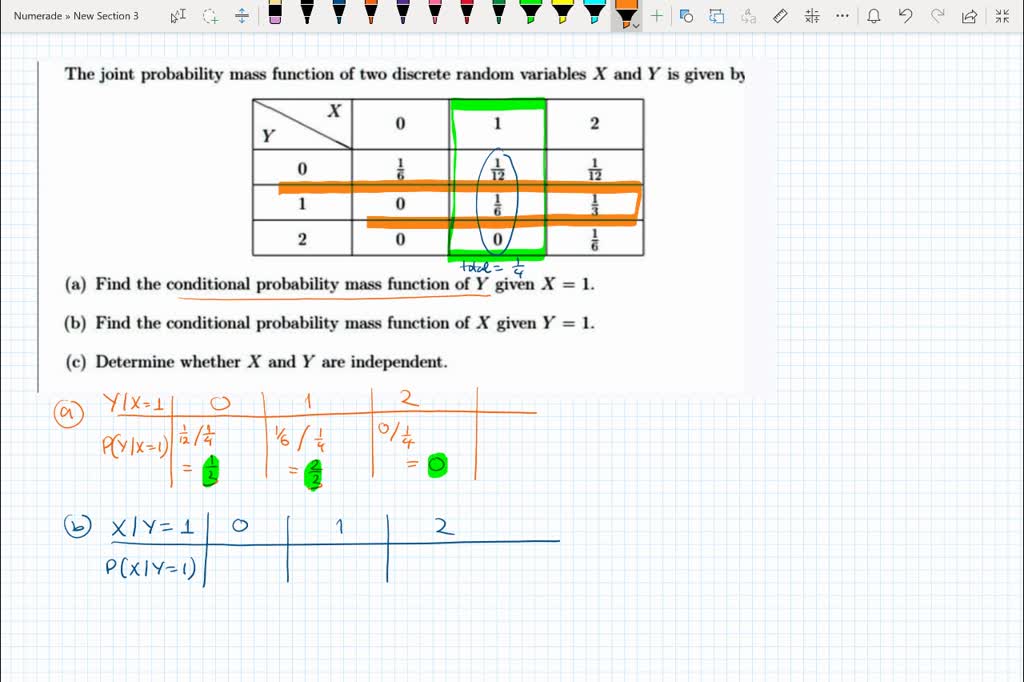
Task: Pick the pink pen
Action: coord(435,13)
